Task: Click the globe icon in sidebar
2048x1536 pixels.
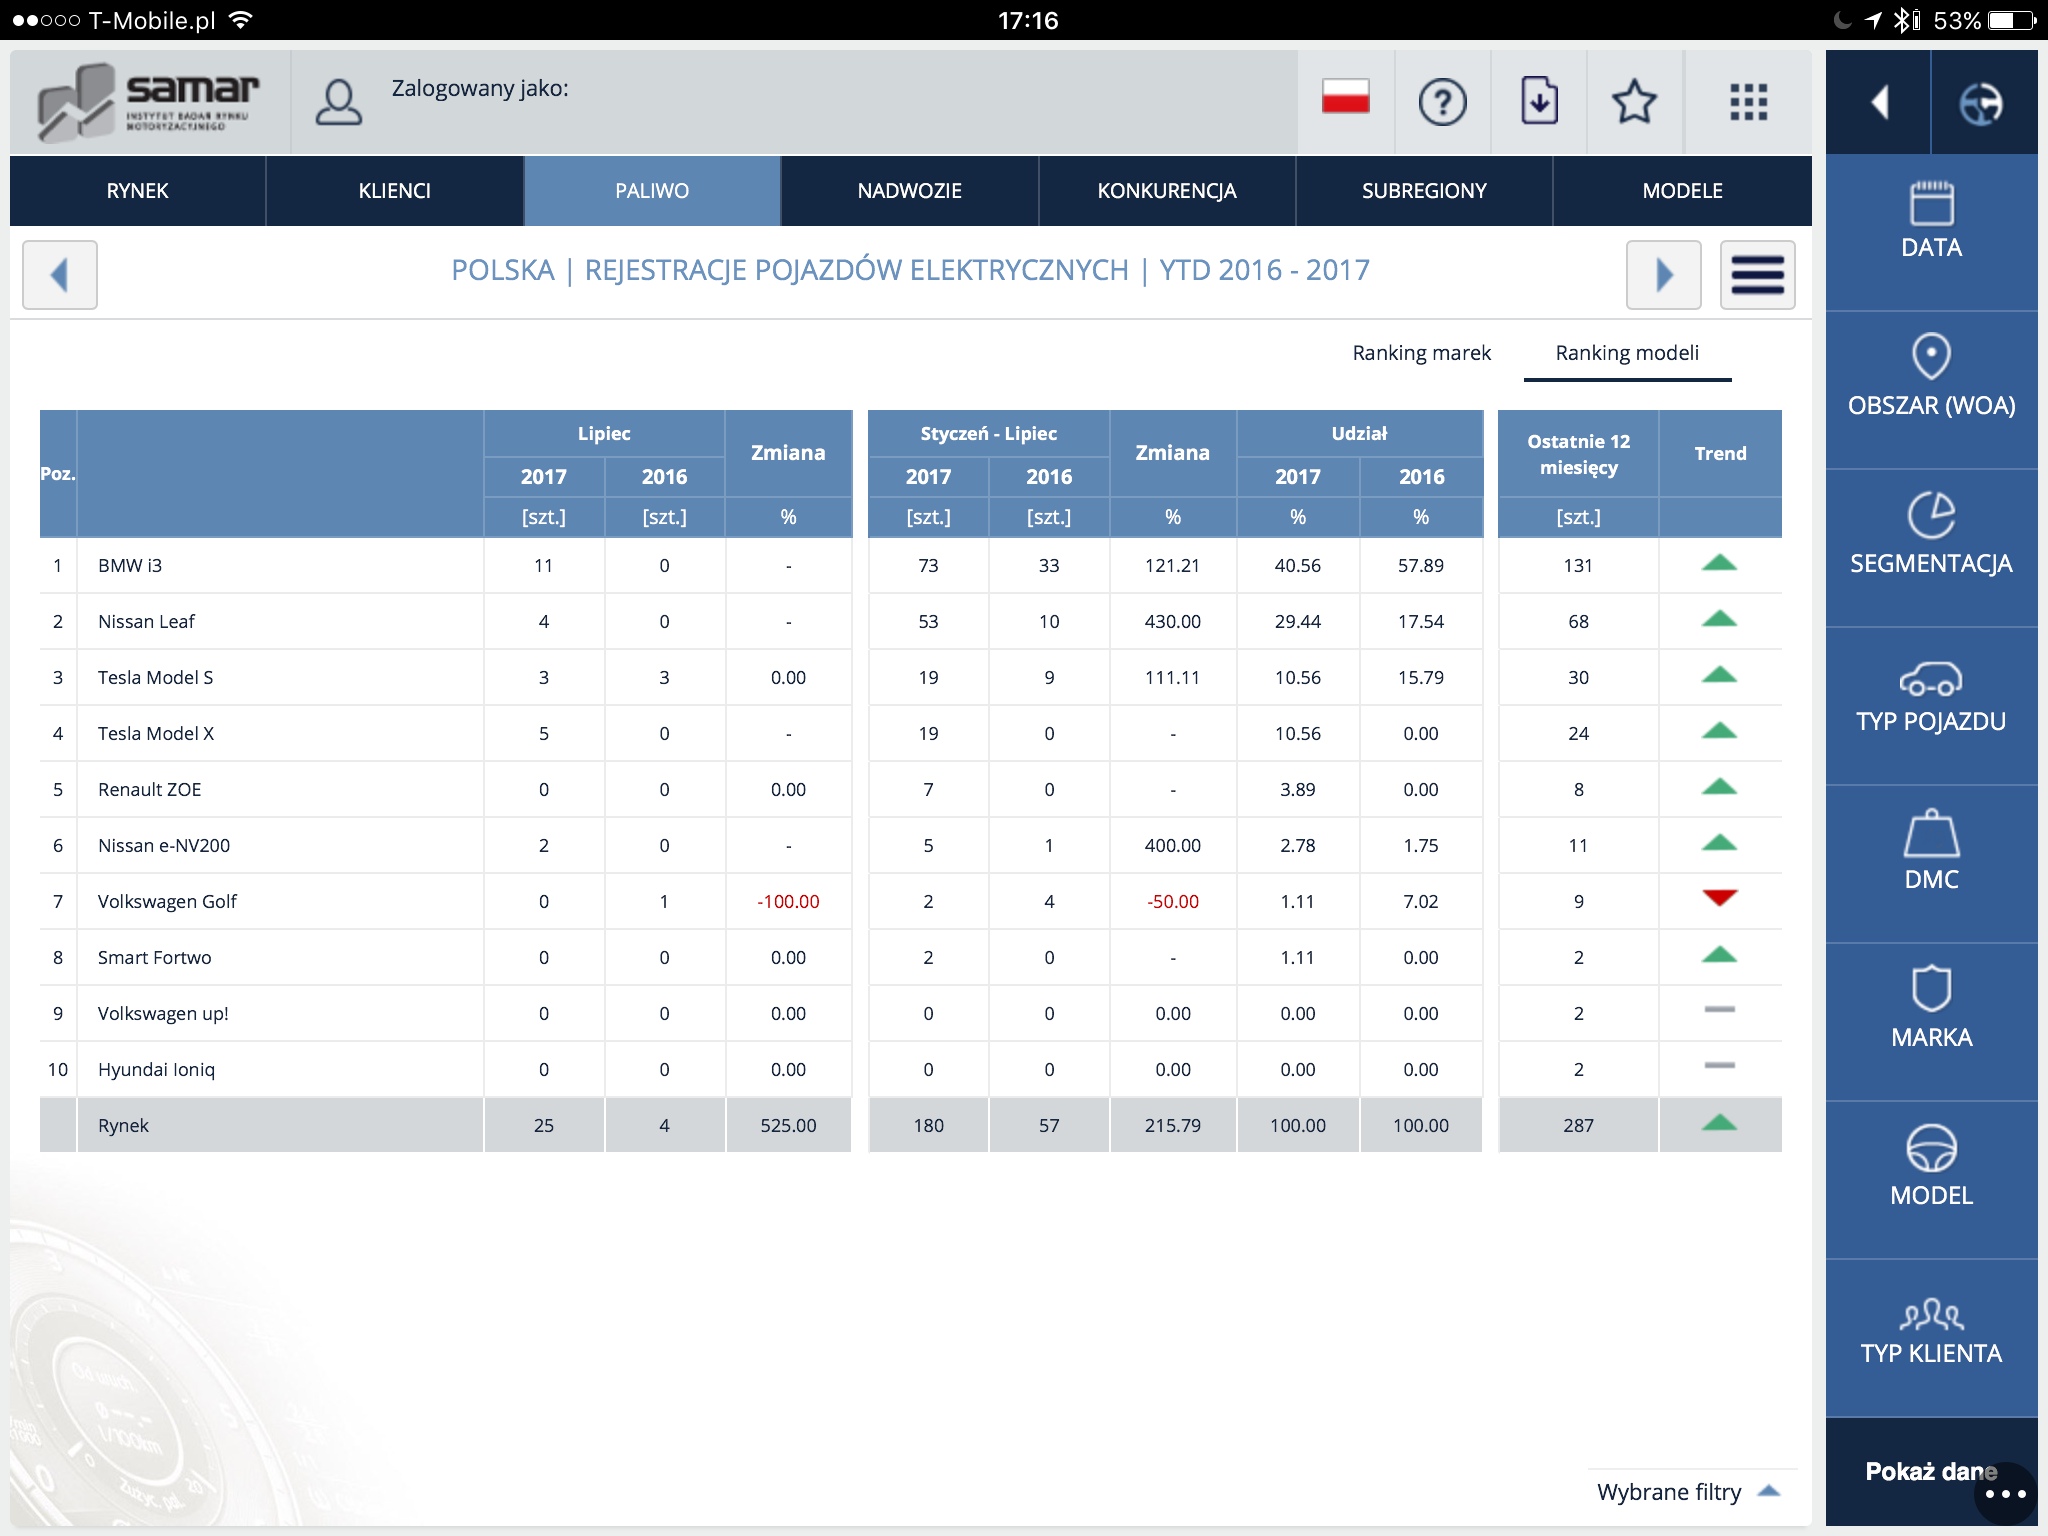Action: pos(1981,103)
